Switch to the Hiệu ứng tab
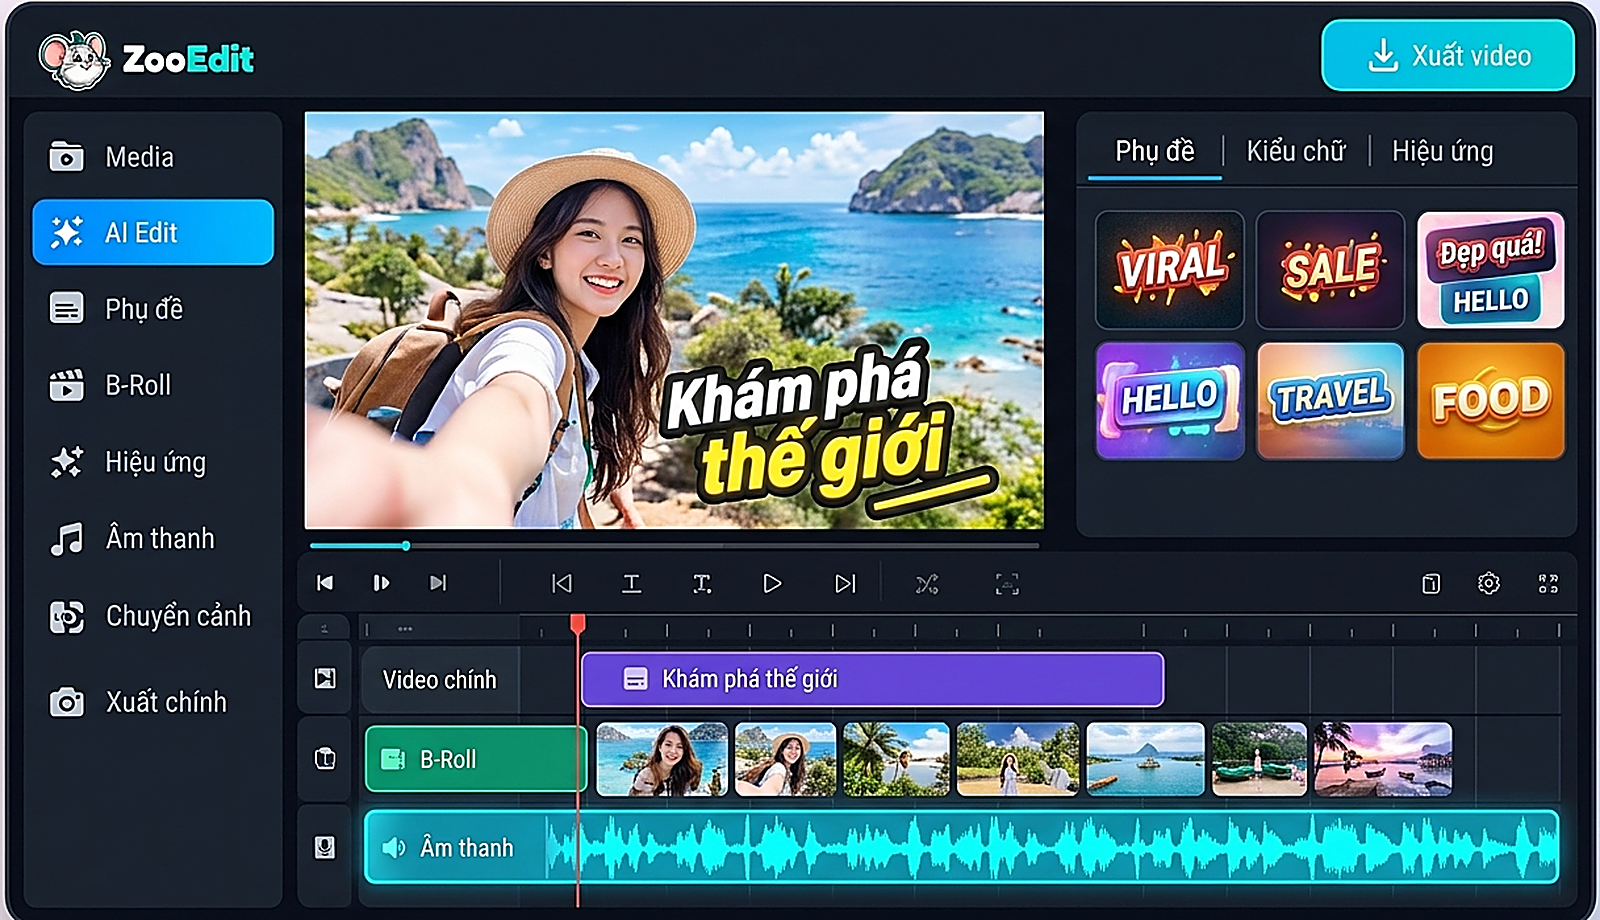 (1442, 151)
